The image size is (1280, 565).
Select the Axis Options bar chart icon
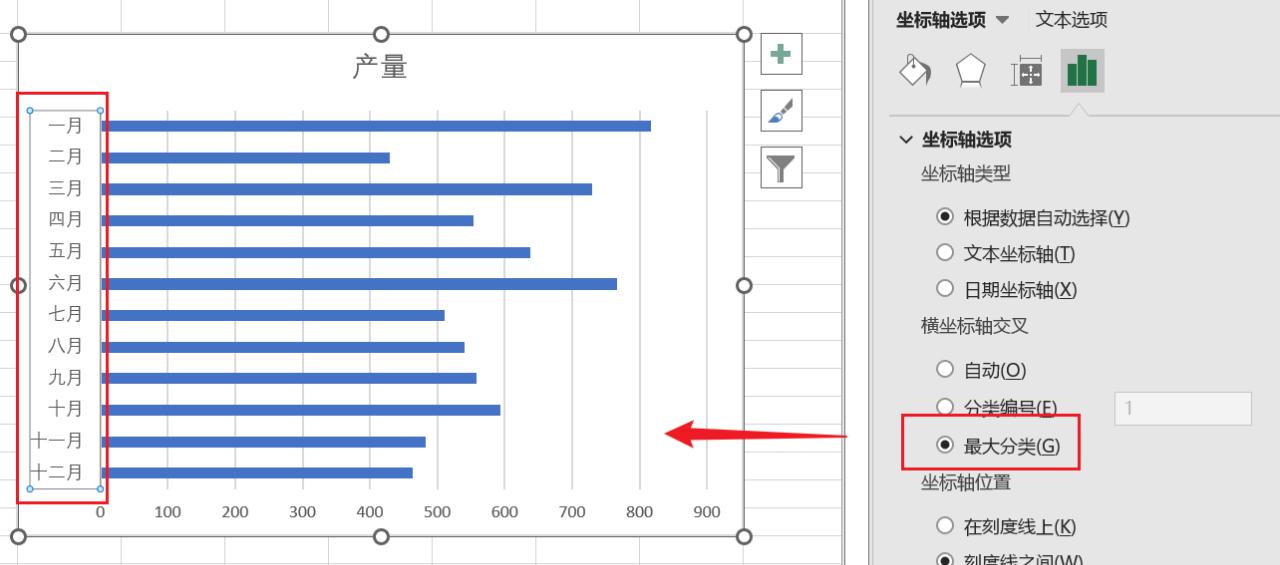[1082, 71]
